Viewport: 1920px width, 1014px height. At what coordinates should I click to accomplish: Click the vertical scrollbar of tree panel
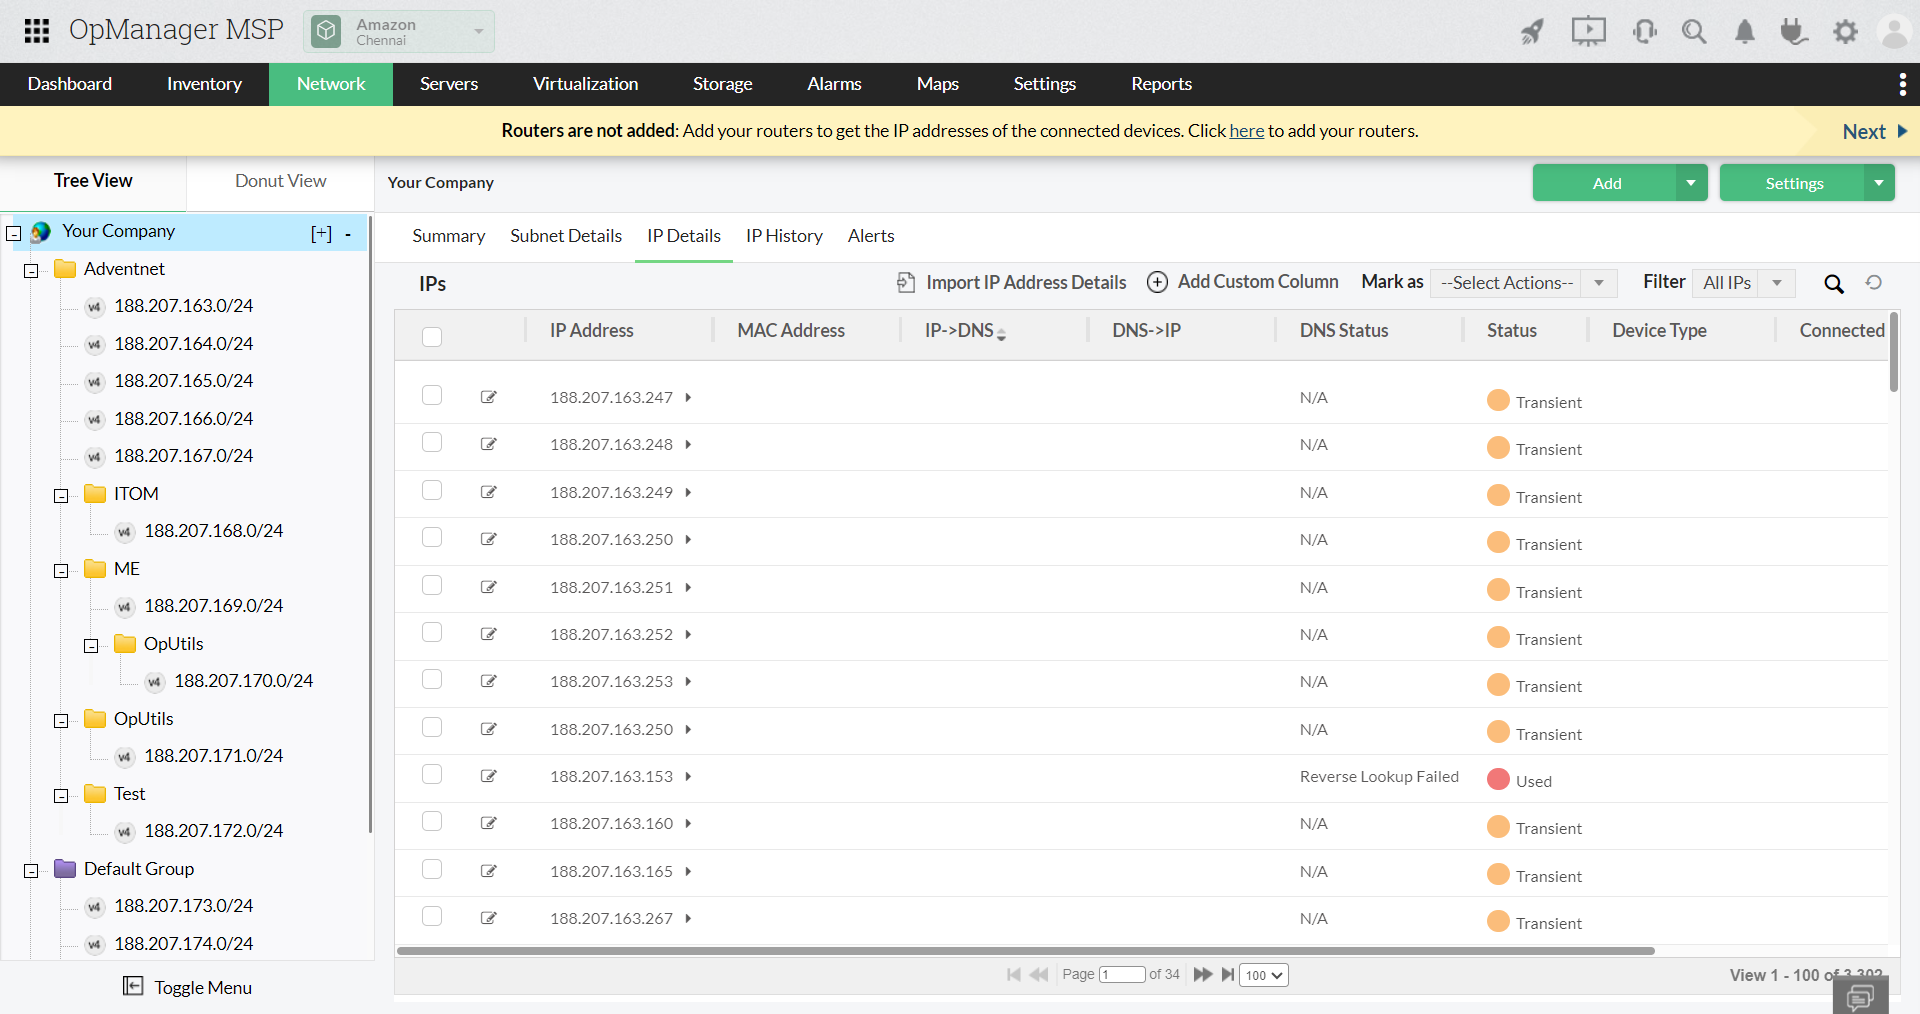point(370,524)
